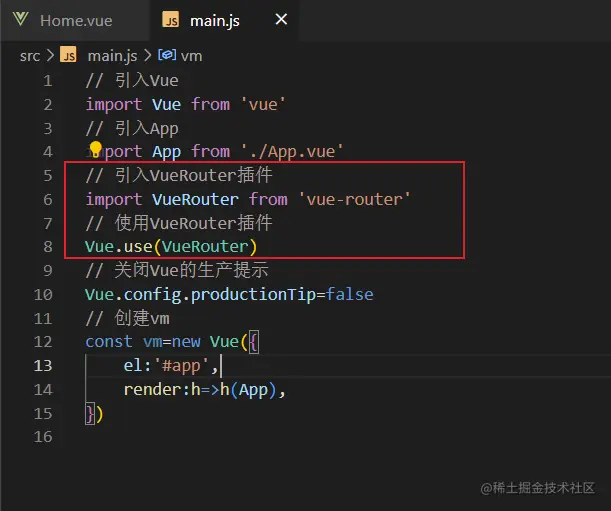The width and height of the screenshot is (611, 511).
Task: Click line number 12 in the gutter
Action: click(x=43, y=342)
